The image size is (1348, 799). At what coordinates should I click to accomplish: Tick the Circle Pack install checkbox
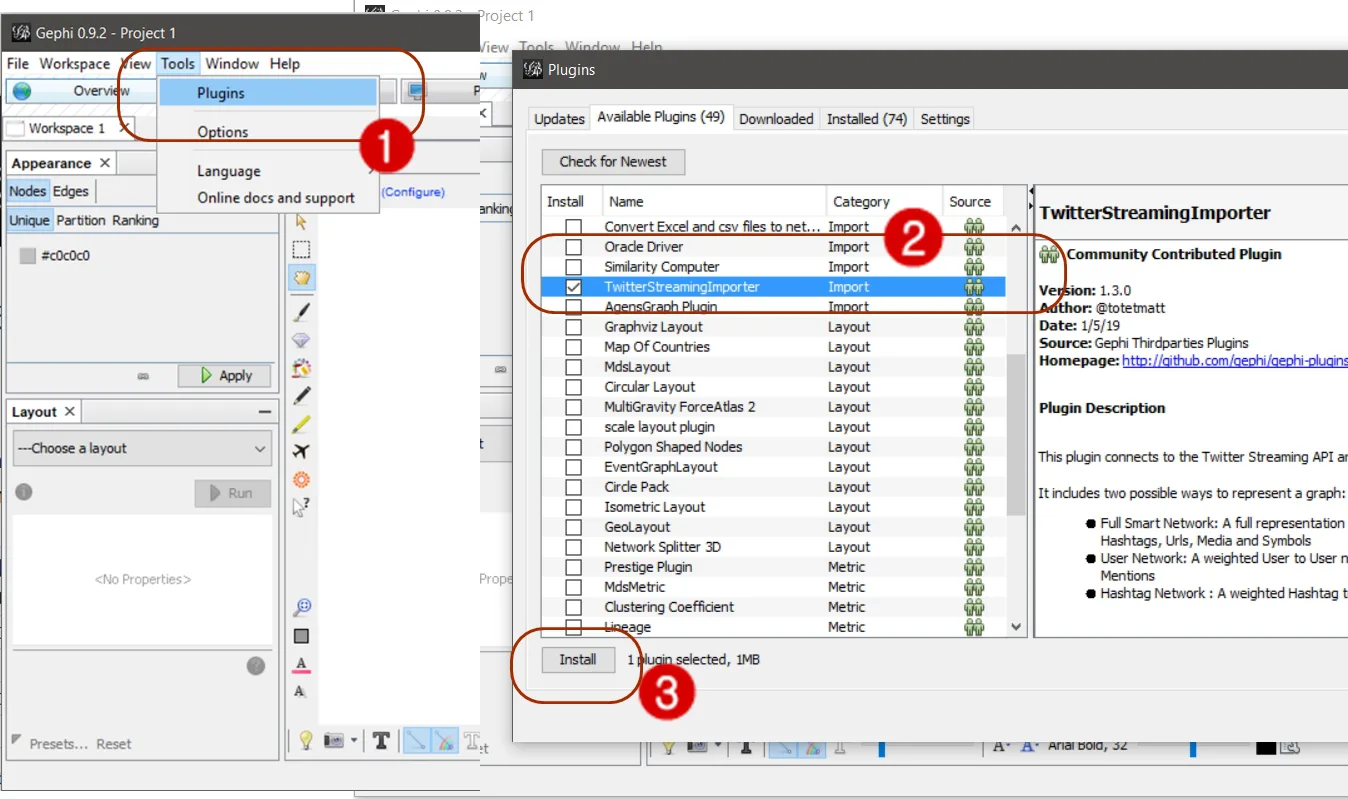tap(573, 487)
